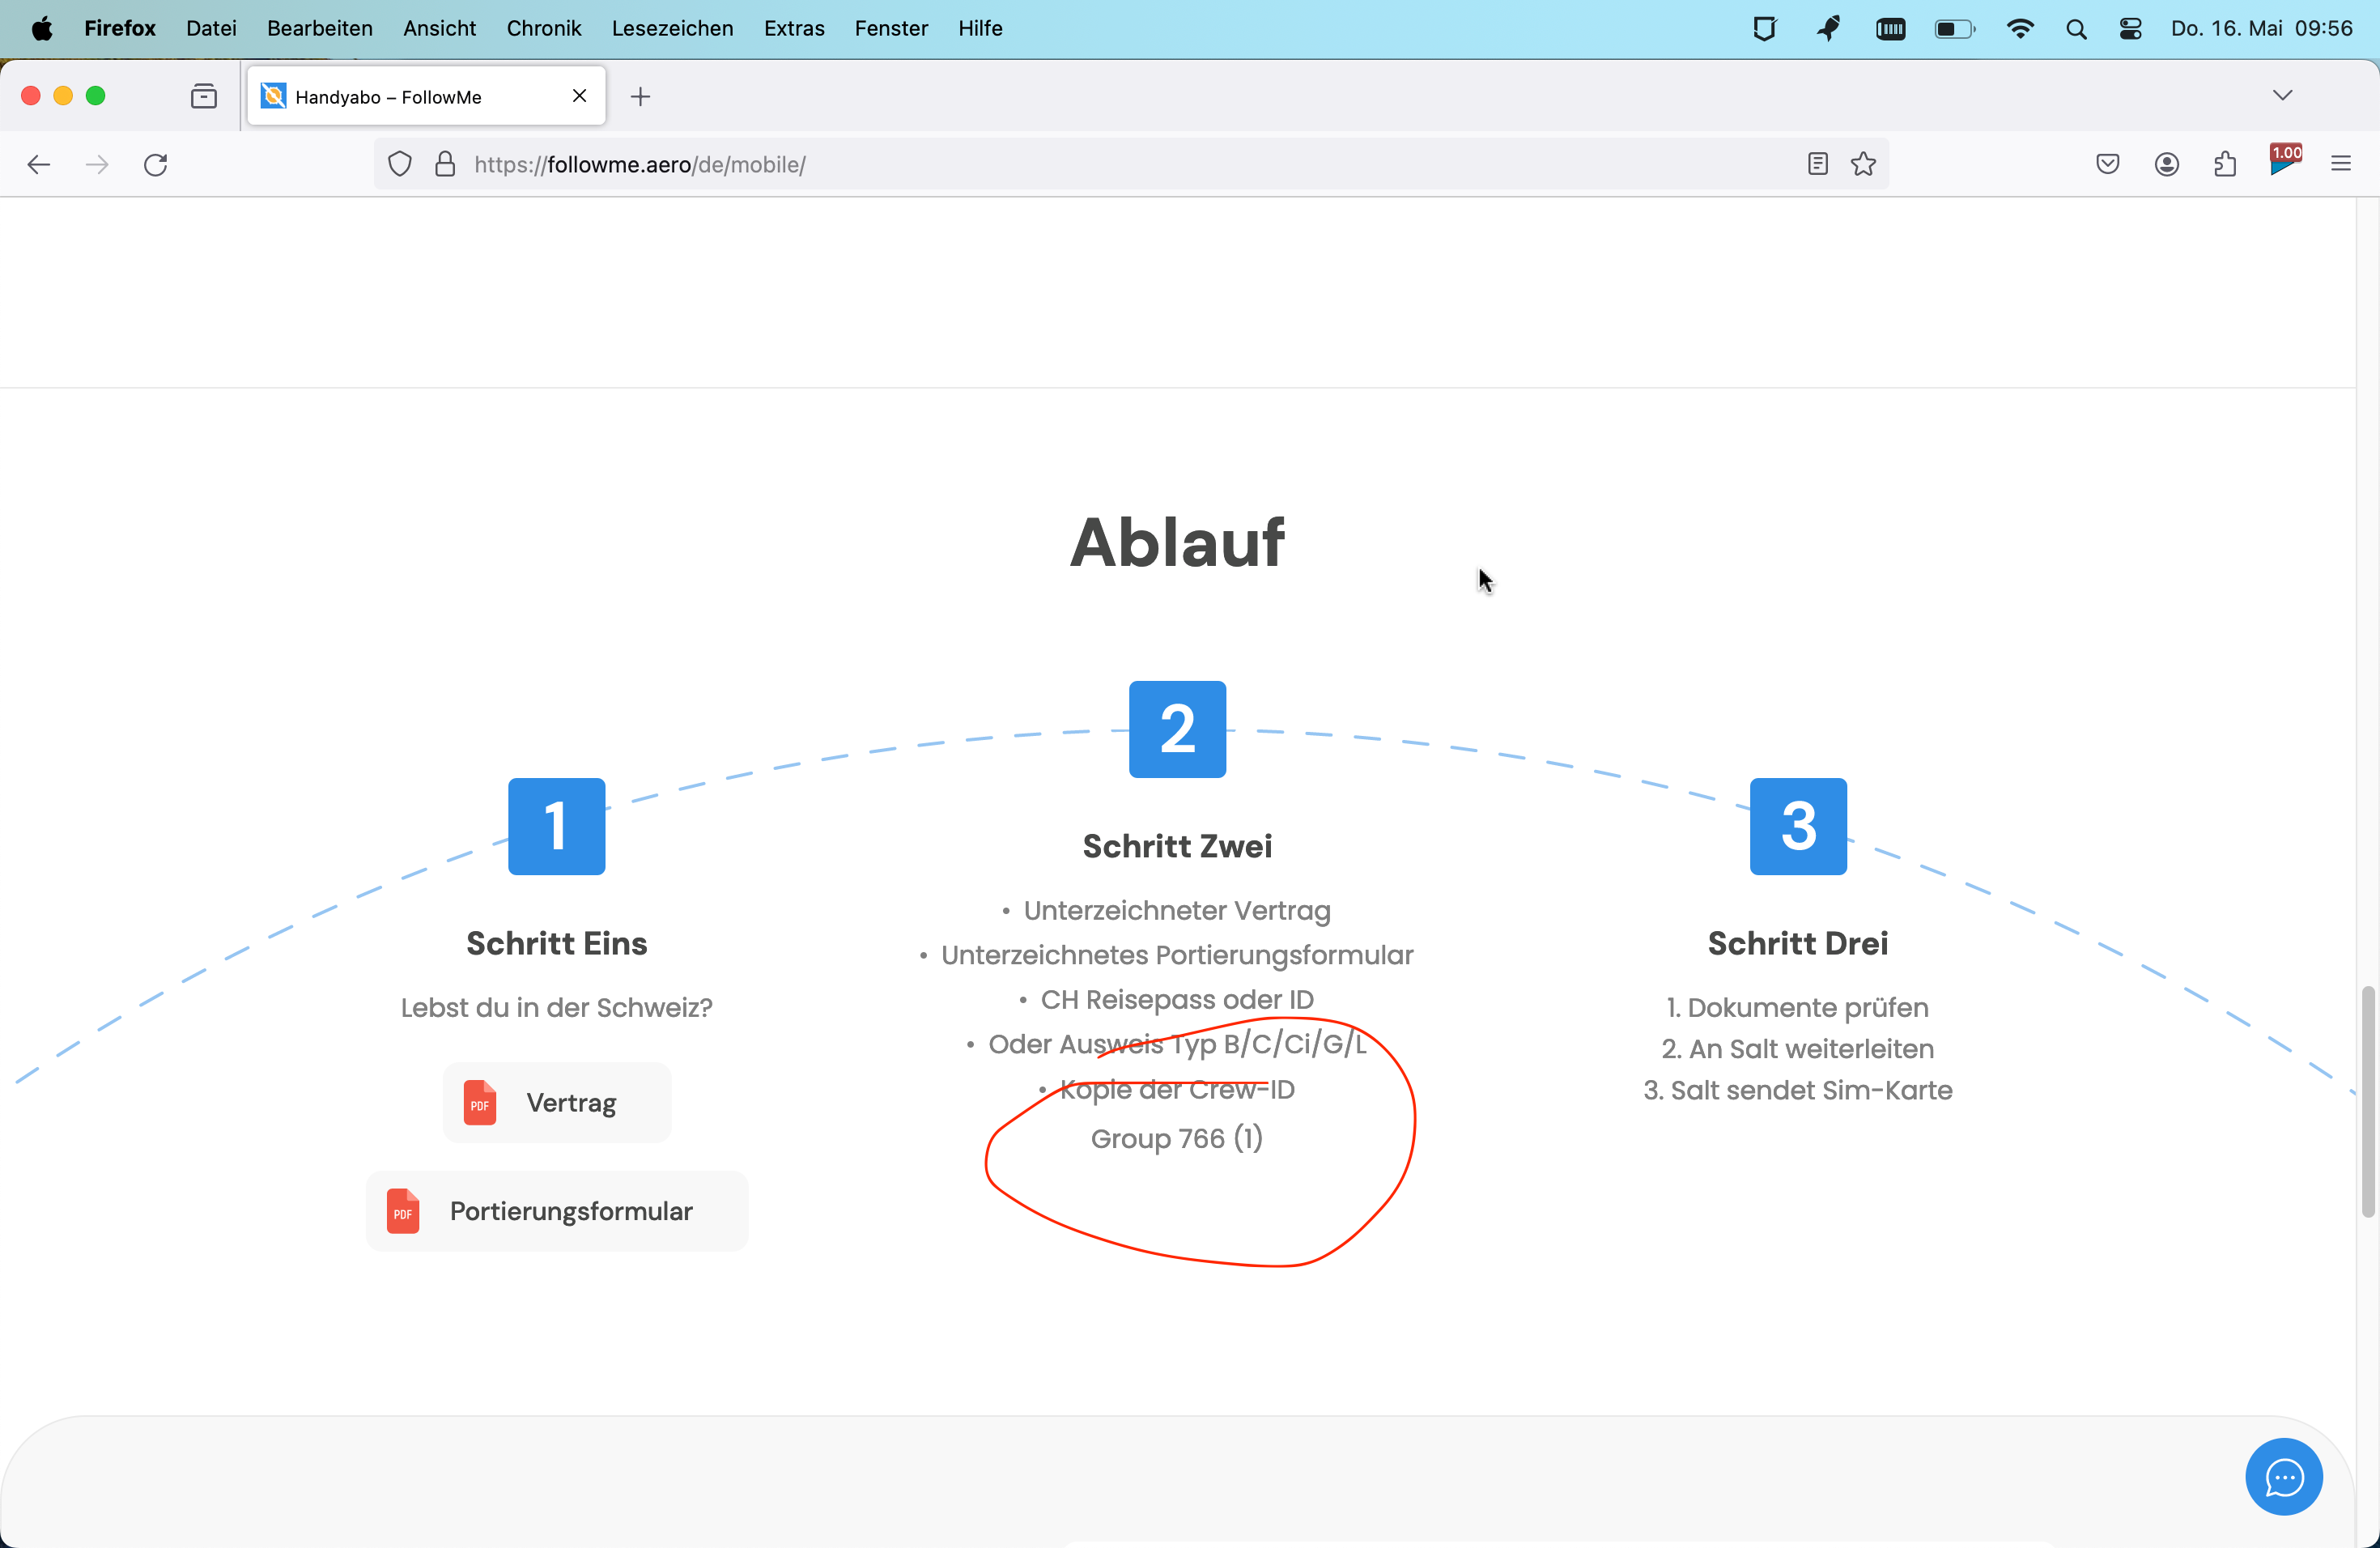Open Spotlight search in menu bar
The width and height of the screenshot is (2380, 1548).
(x=2076, y=29)
